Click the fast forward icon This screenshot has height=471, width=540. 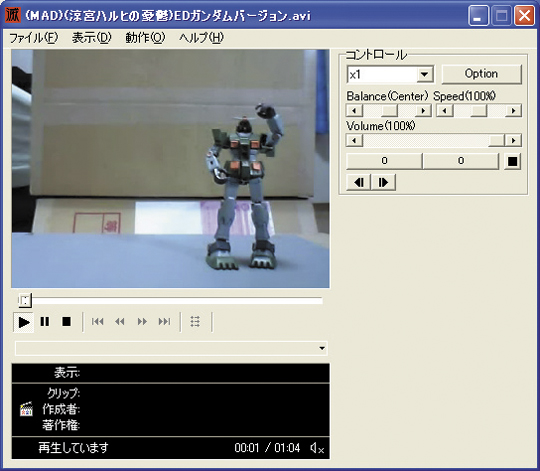(142, 322)
